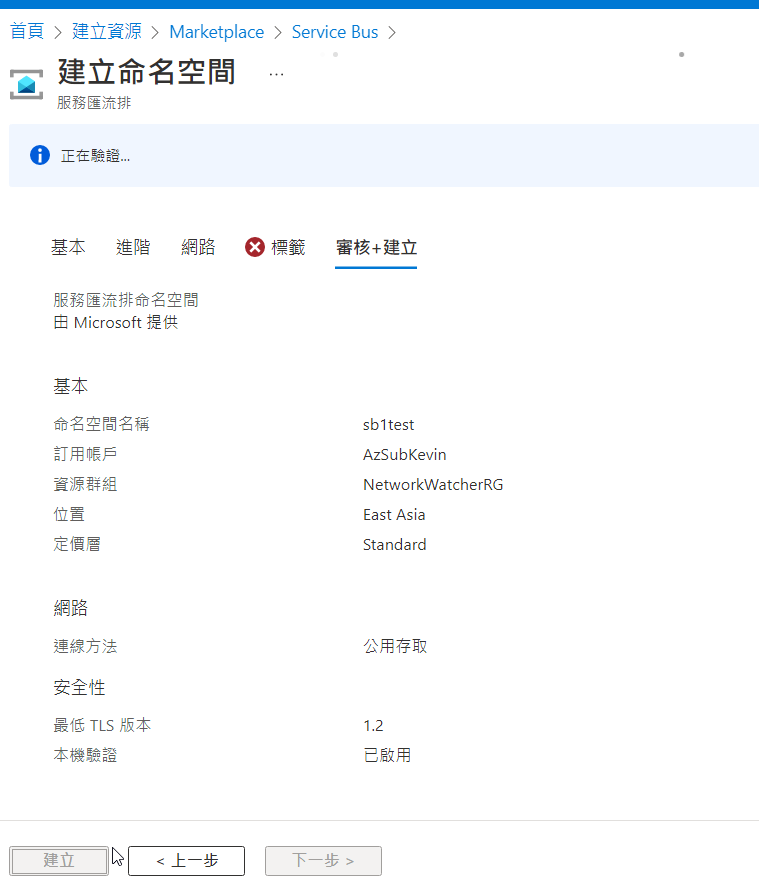Click the 資源群組 label

point(85,484)
